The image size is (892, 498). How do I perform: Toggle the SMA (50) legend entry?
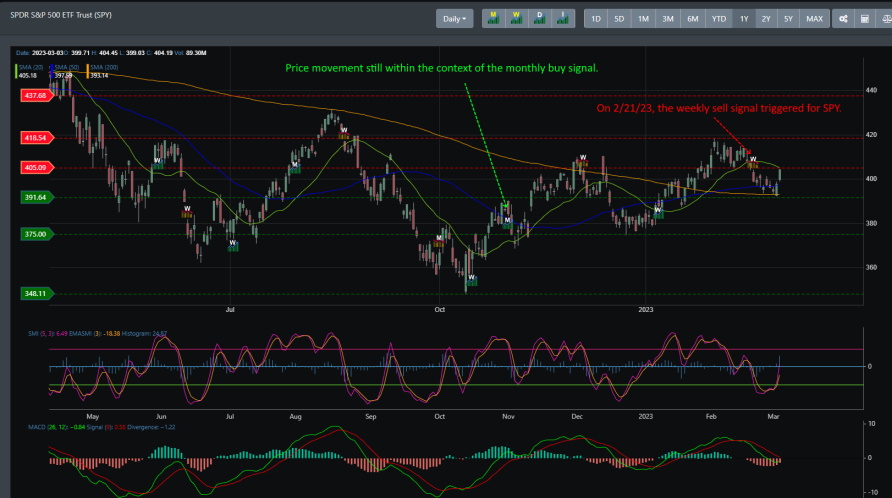pos(65,71)
